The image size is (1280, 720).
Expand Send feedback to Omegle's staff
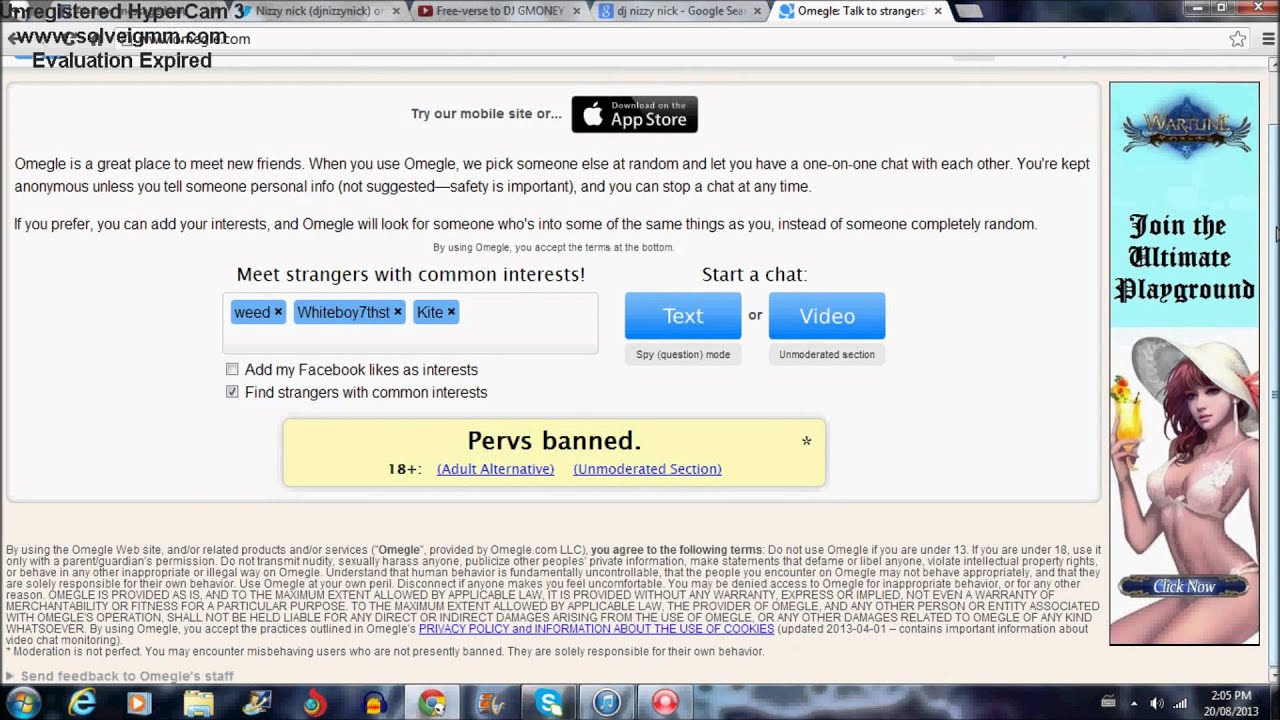tap(120, 676)
